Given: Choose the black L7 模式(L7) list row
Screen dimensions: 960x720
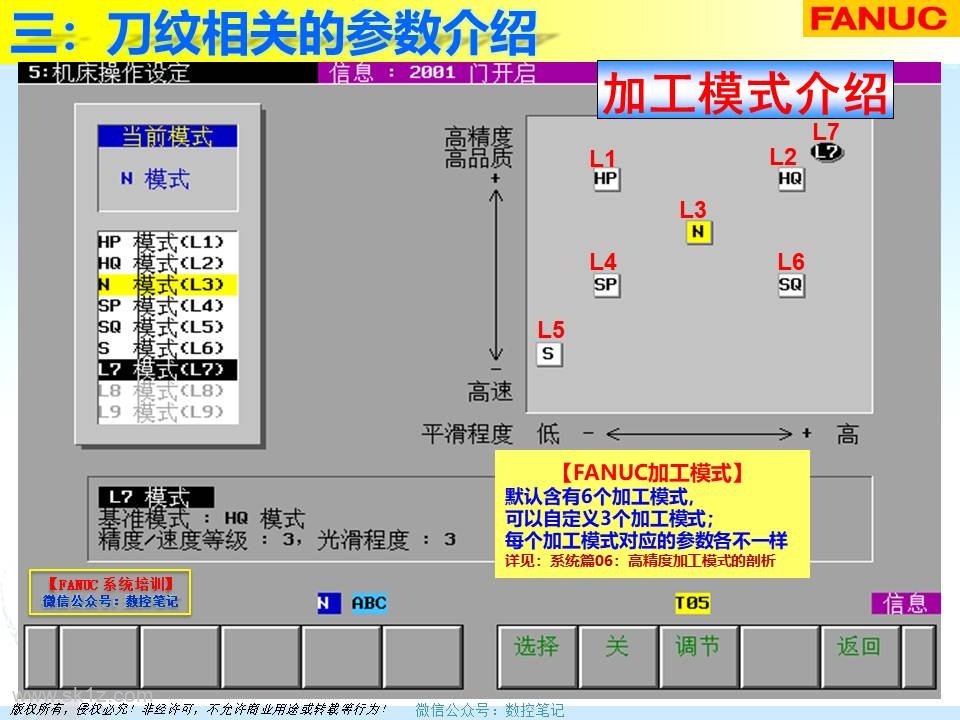Looking at the screenshot, I should 167,370.
